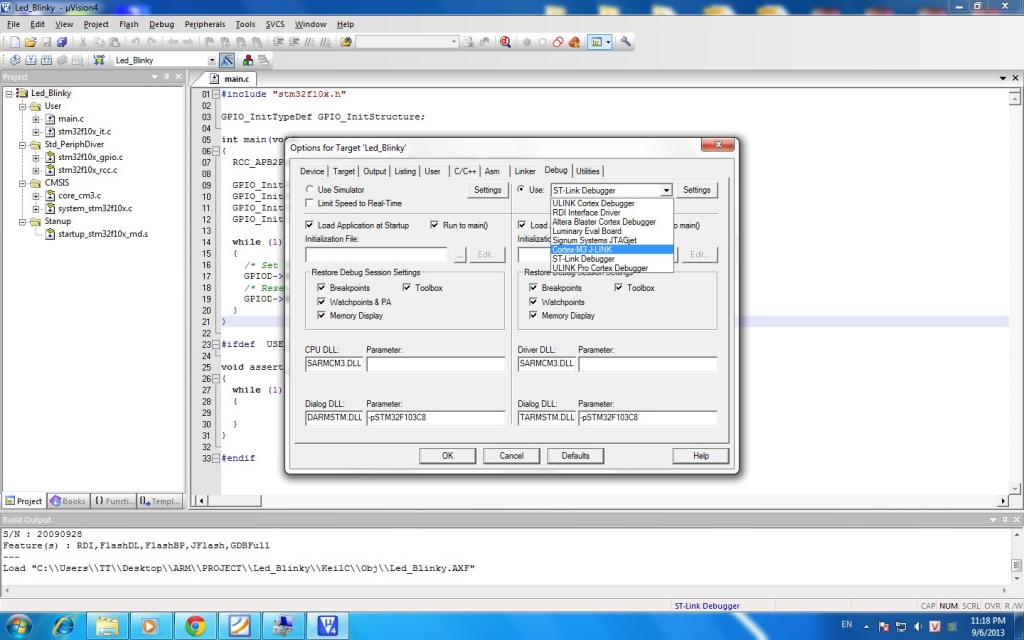
Task: Click the Defaults button
Action: [x=575, y=456]
